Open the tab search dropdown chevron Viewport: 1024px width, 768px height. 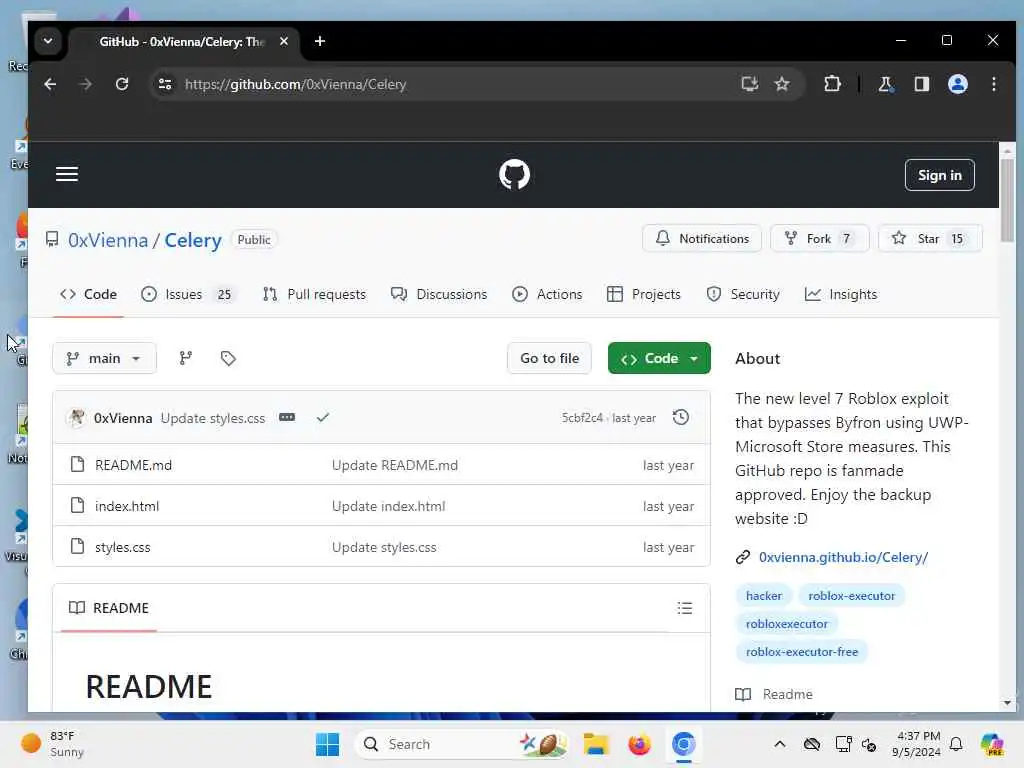coord(48,40)
